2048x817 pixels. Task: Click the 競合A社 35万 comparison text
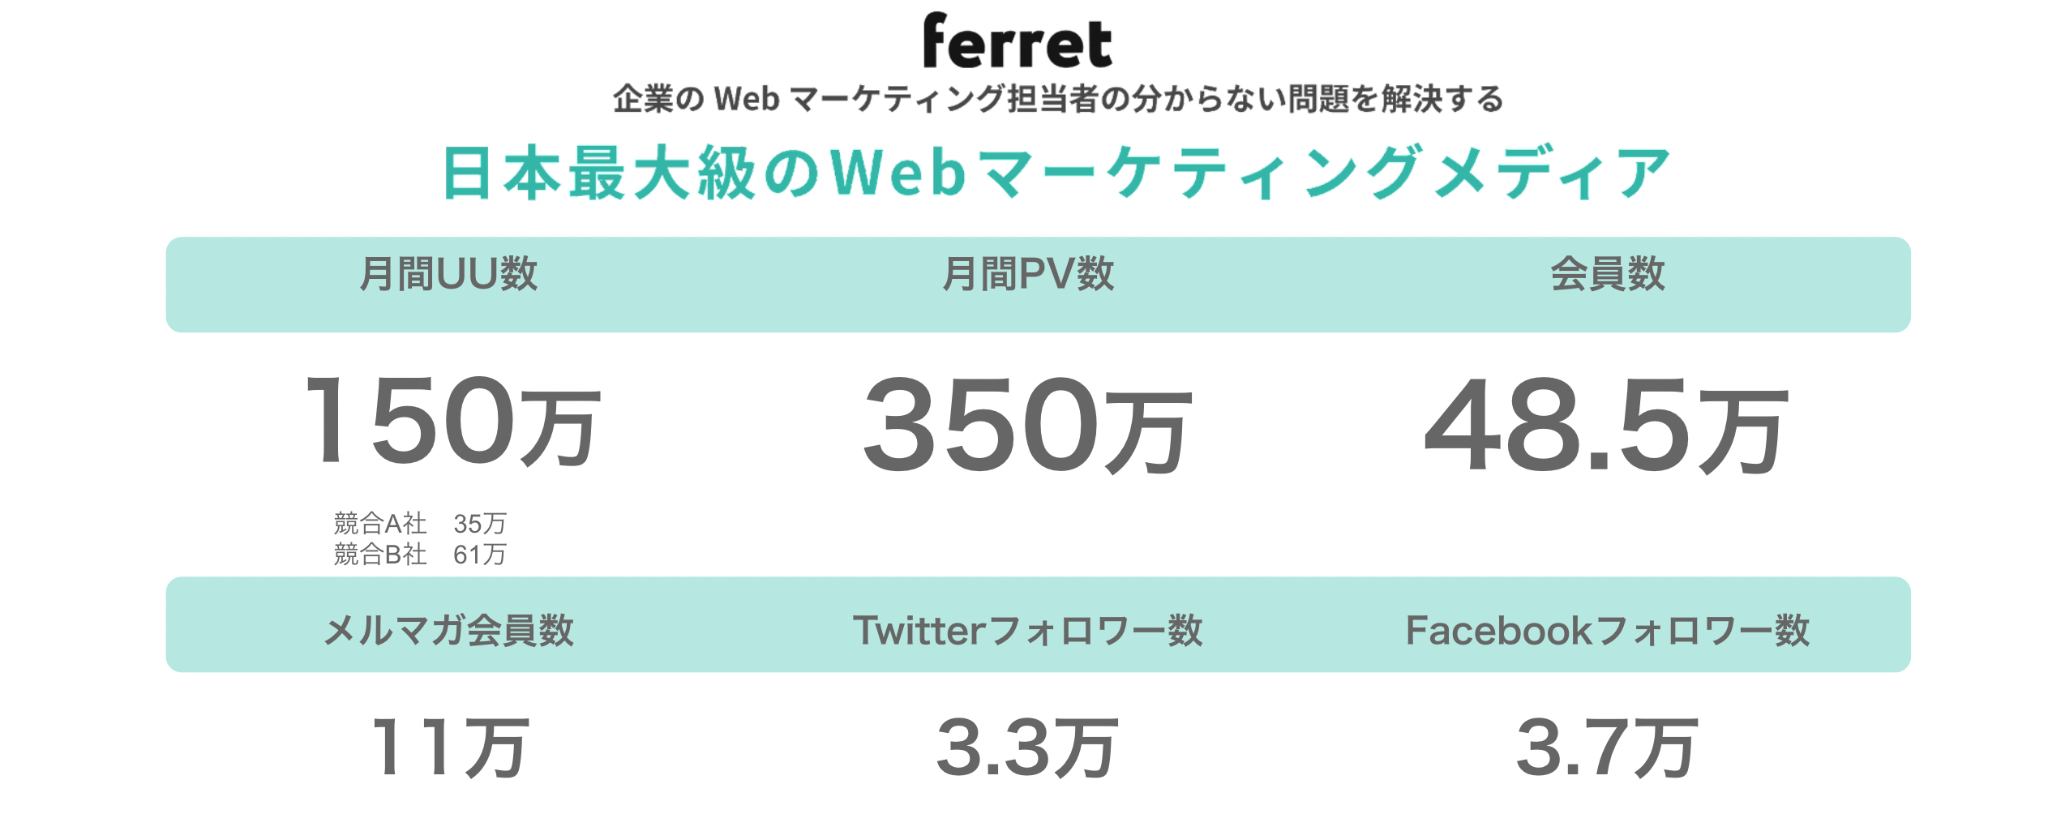(420, 523)
